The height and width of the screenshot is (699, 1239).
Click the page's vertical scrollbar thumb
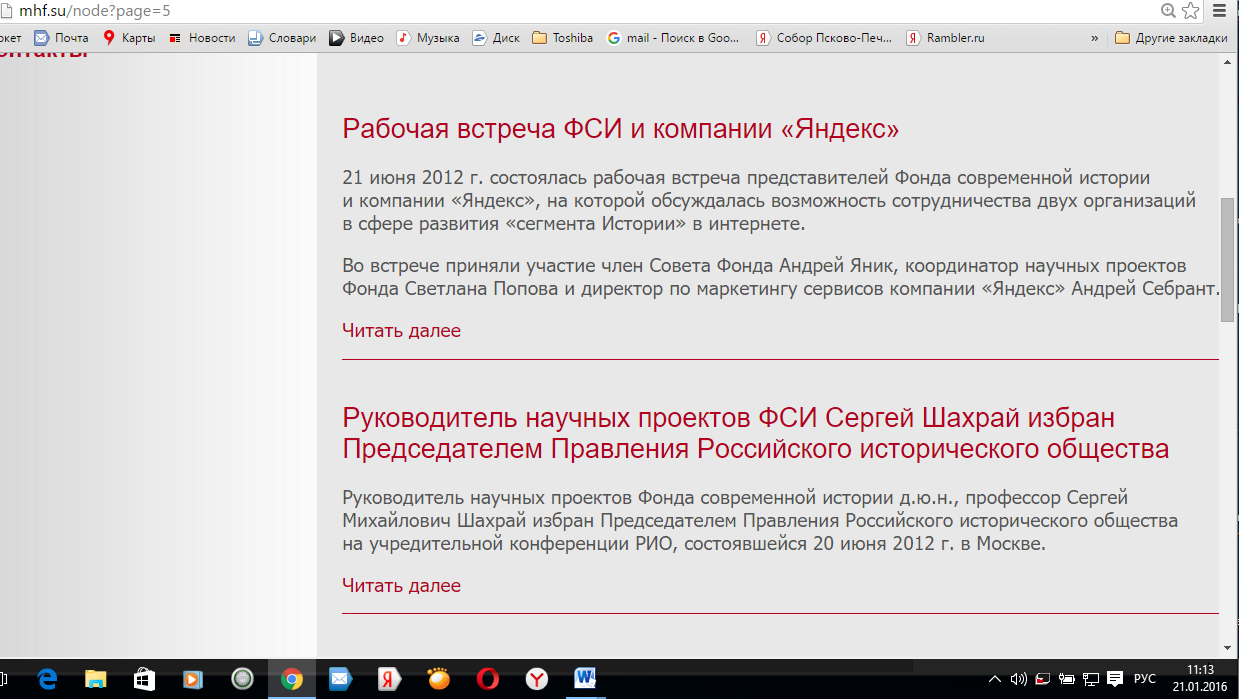pos(1227,259)
